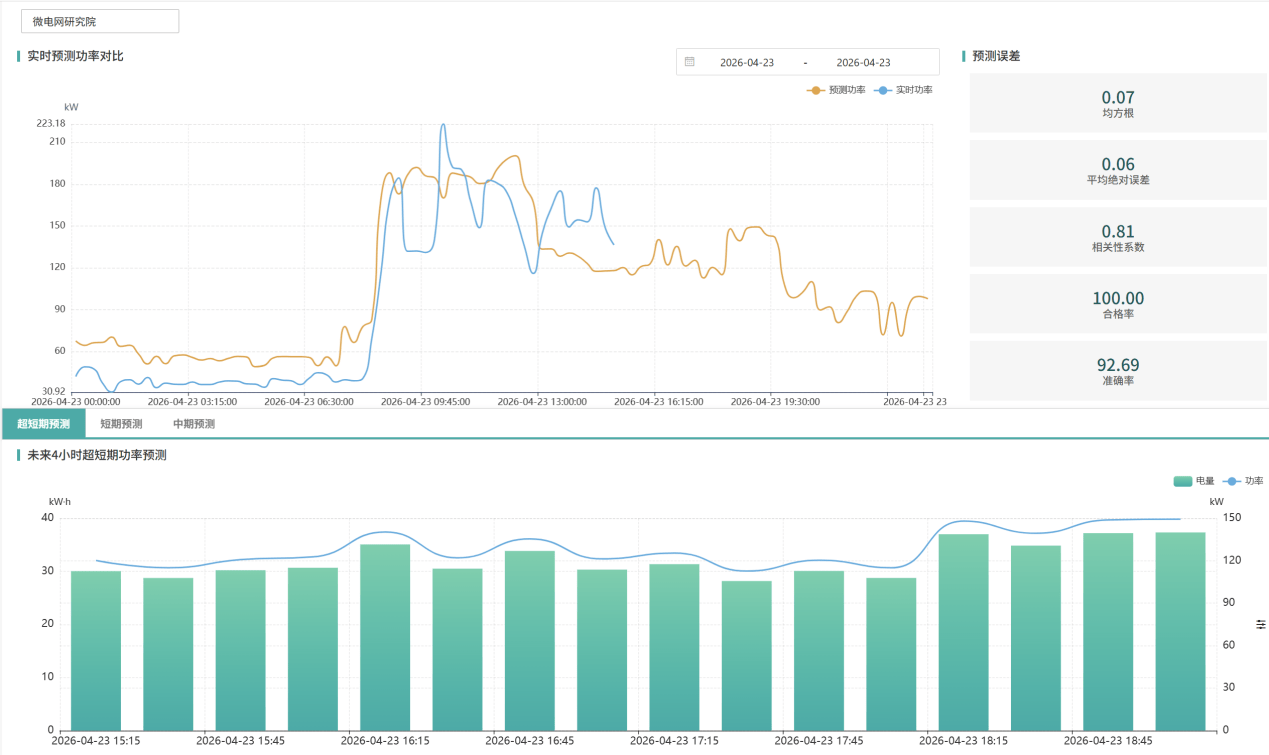
Task: Click the 未来4小时超短期功率预测 heading
Action: point(96,455)
